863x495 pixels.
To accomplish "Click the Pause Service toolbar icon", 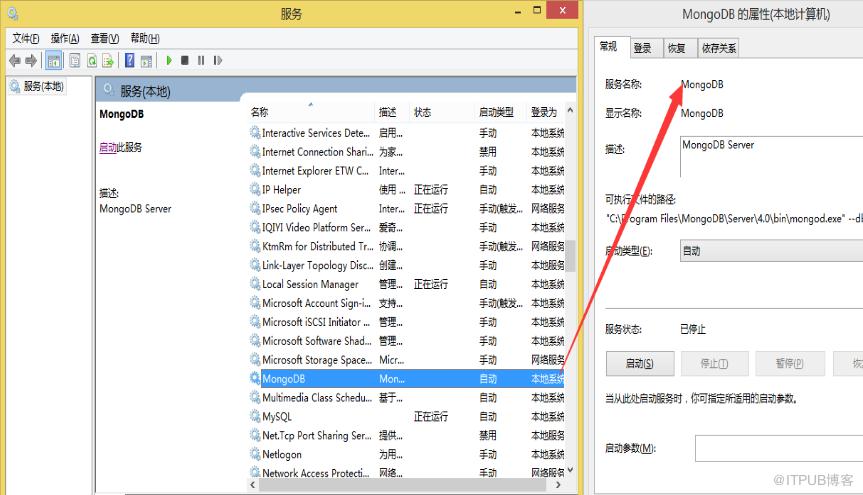I will 201,60.
